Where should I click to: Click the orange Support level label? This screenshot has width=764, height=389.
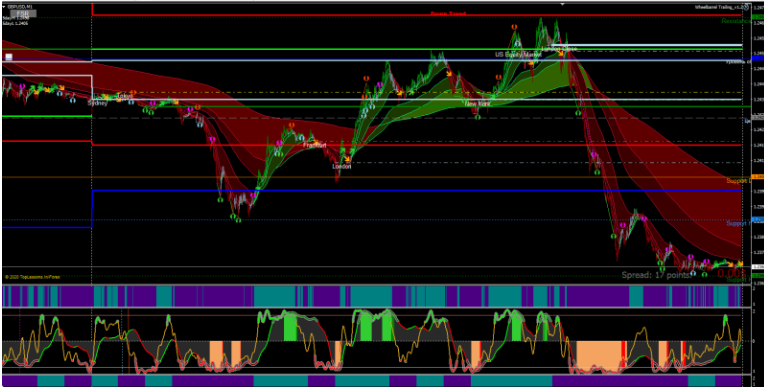tap(738, 181)
